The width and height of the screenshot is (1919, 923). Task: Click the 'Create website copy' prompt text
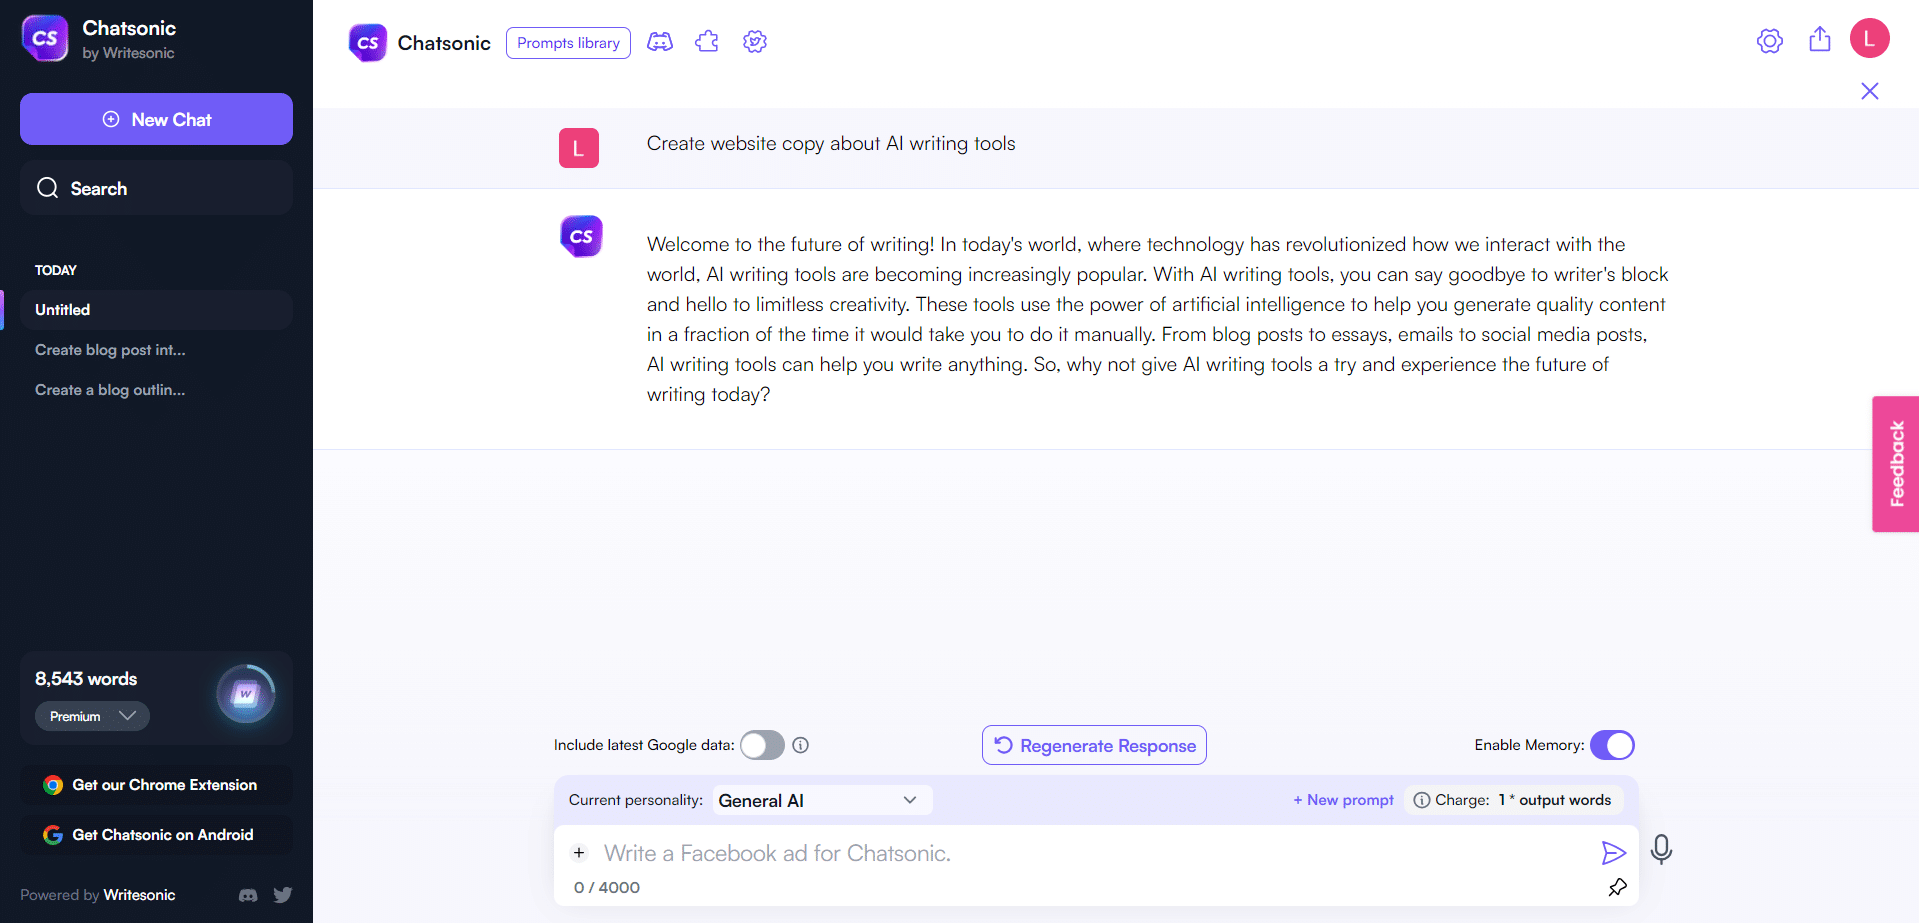[x=831, y=143]
